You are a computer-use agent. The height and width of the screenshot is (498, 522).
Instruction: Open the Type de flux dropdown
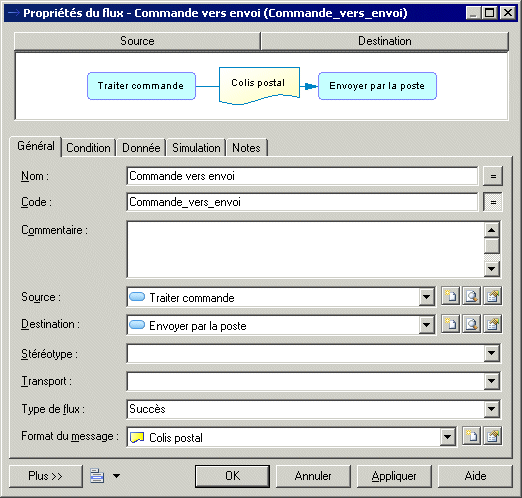click(492, 409)
